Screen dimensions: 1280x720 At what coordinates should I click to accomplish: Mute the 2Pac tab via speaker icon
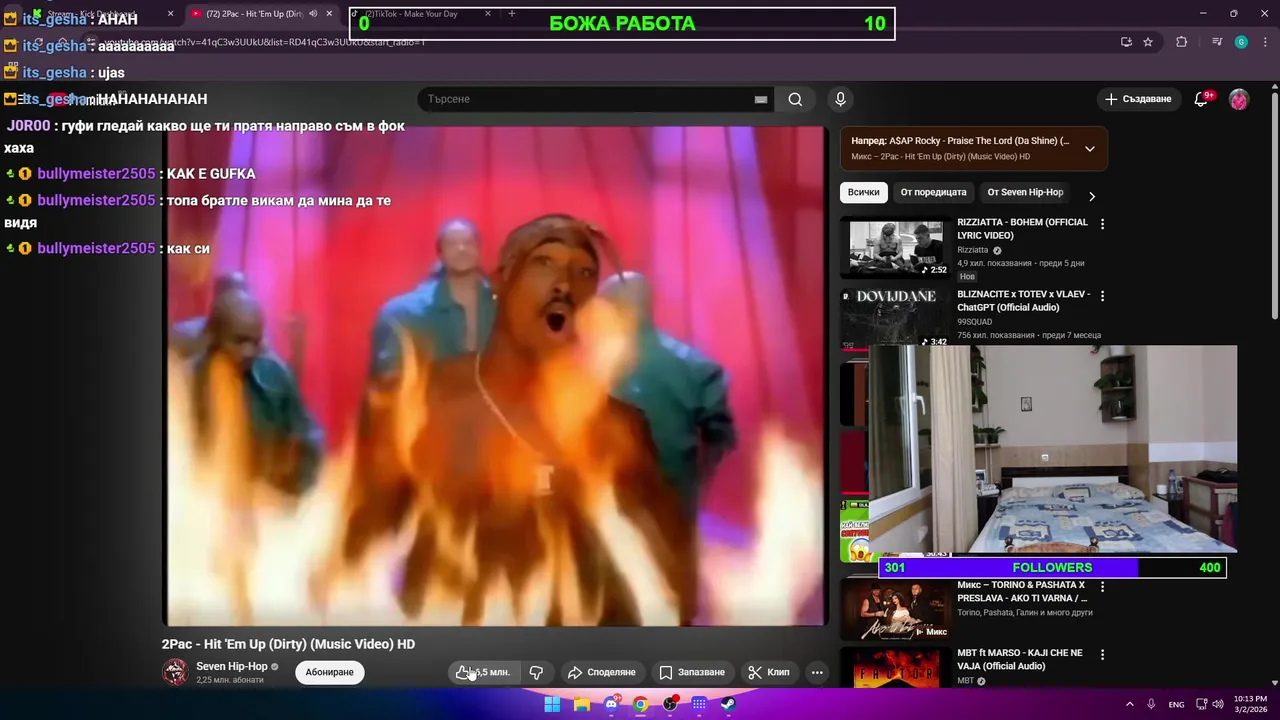(313, 13)
